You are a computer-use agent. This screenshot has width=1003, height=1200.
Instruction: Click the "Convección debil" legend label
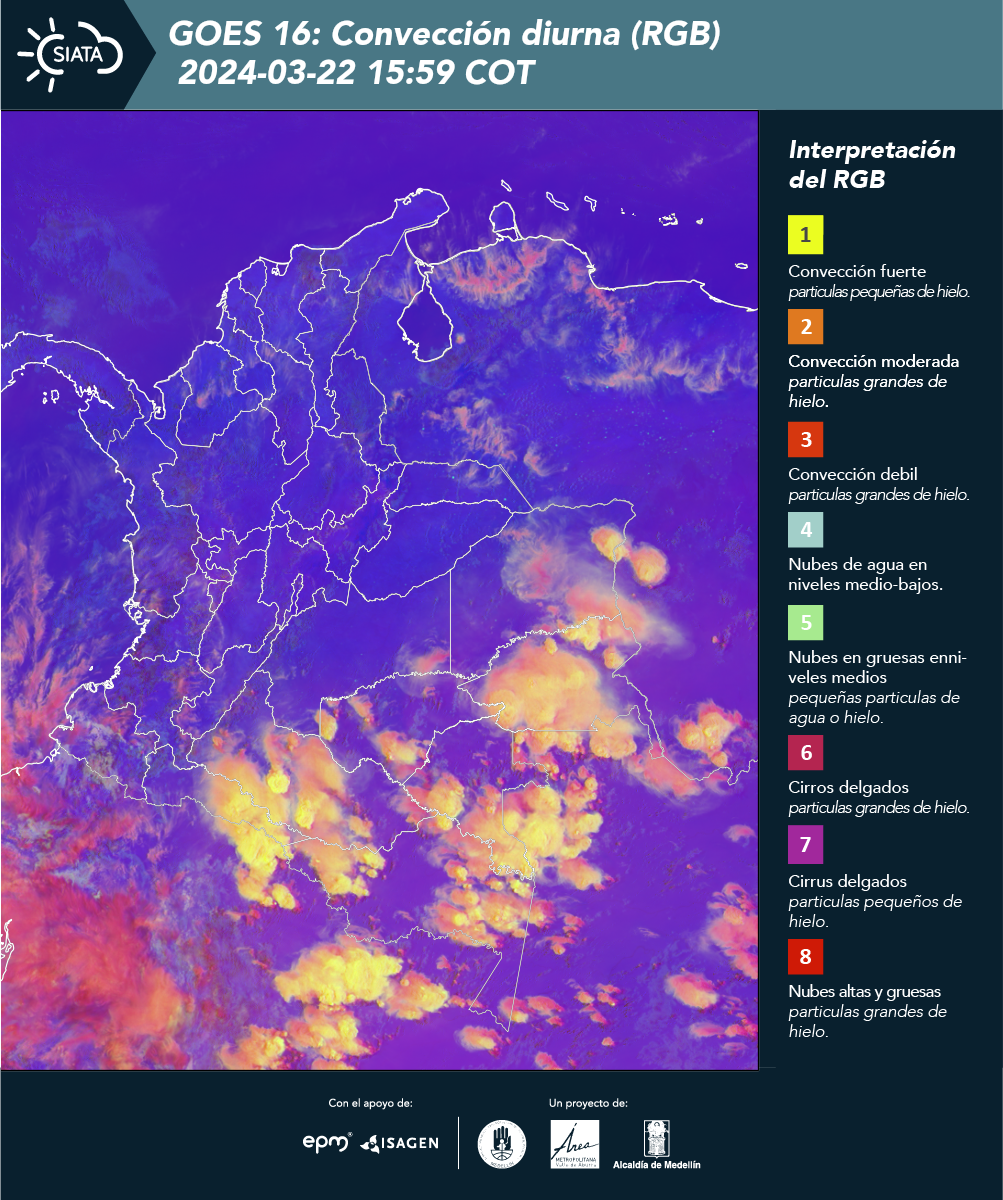[x=853, y=475]
